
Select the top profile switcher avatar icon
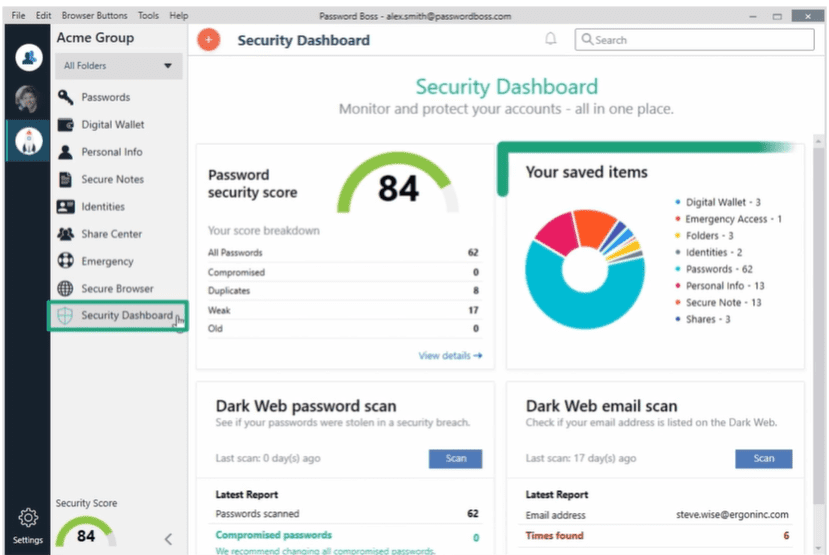[x=29, y=57]
